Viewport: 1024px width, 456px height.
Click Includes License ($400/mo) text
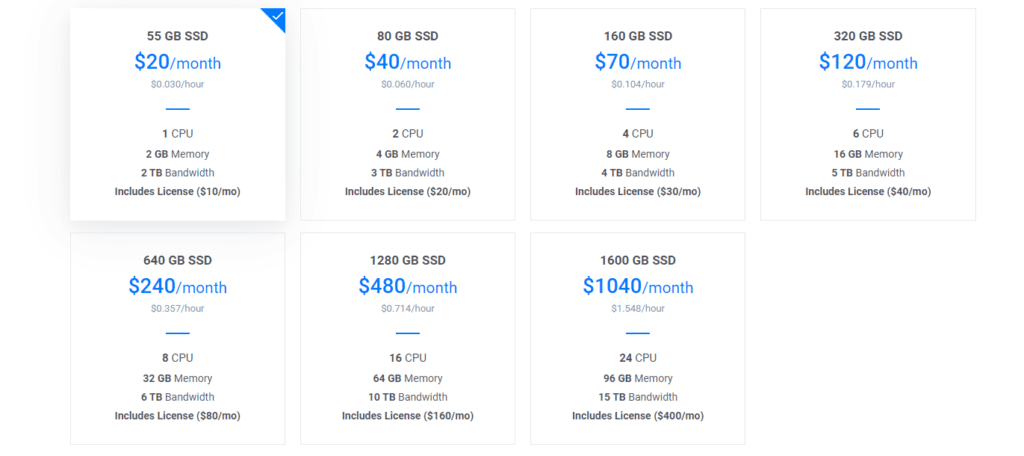637,415
